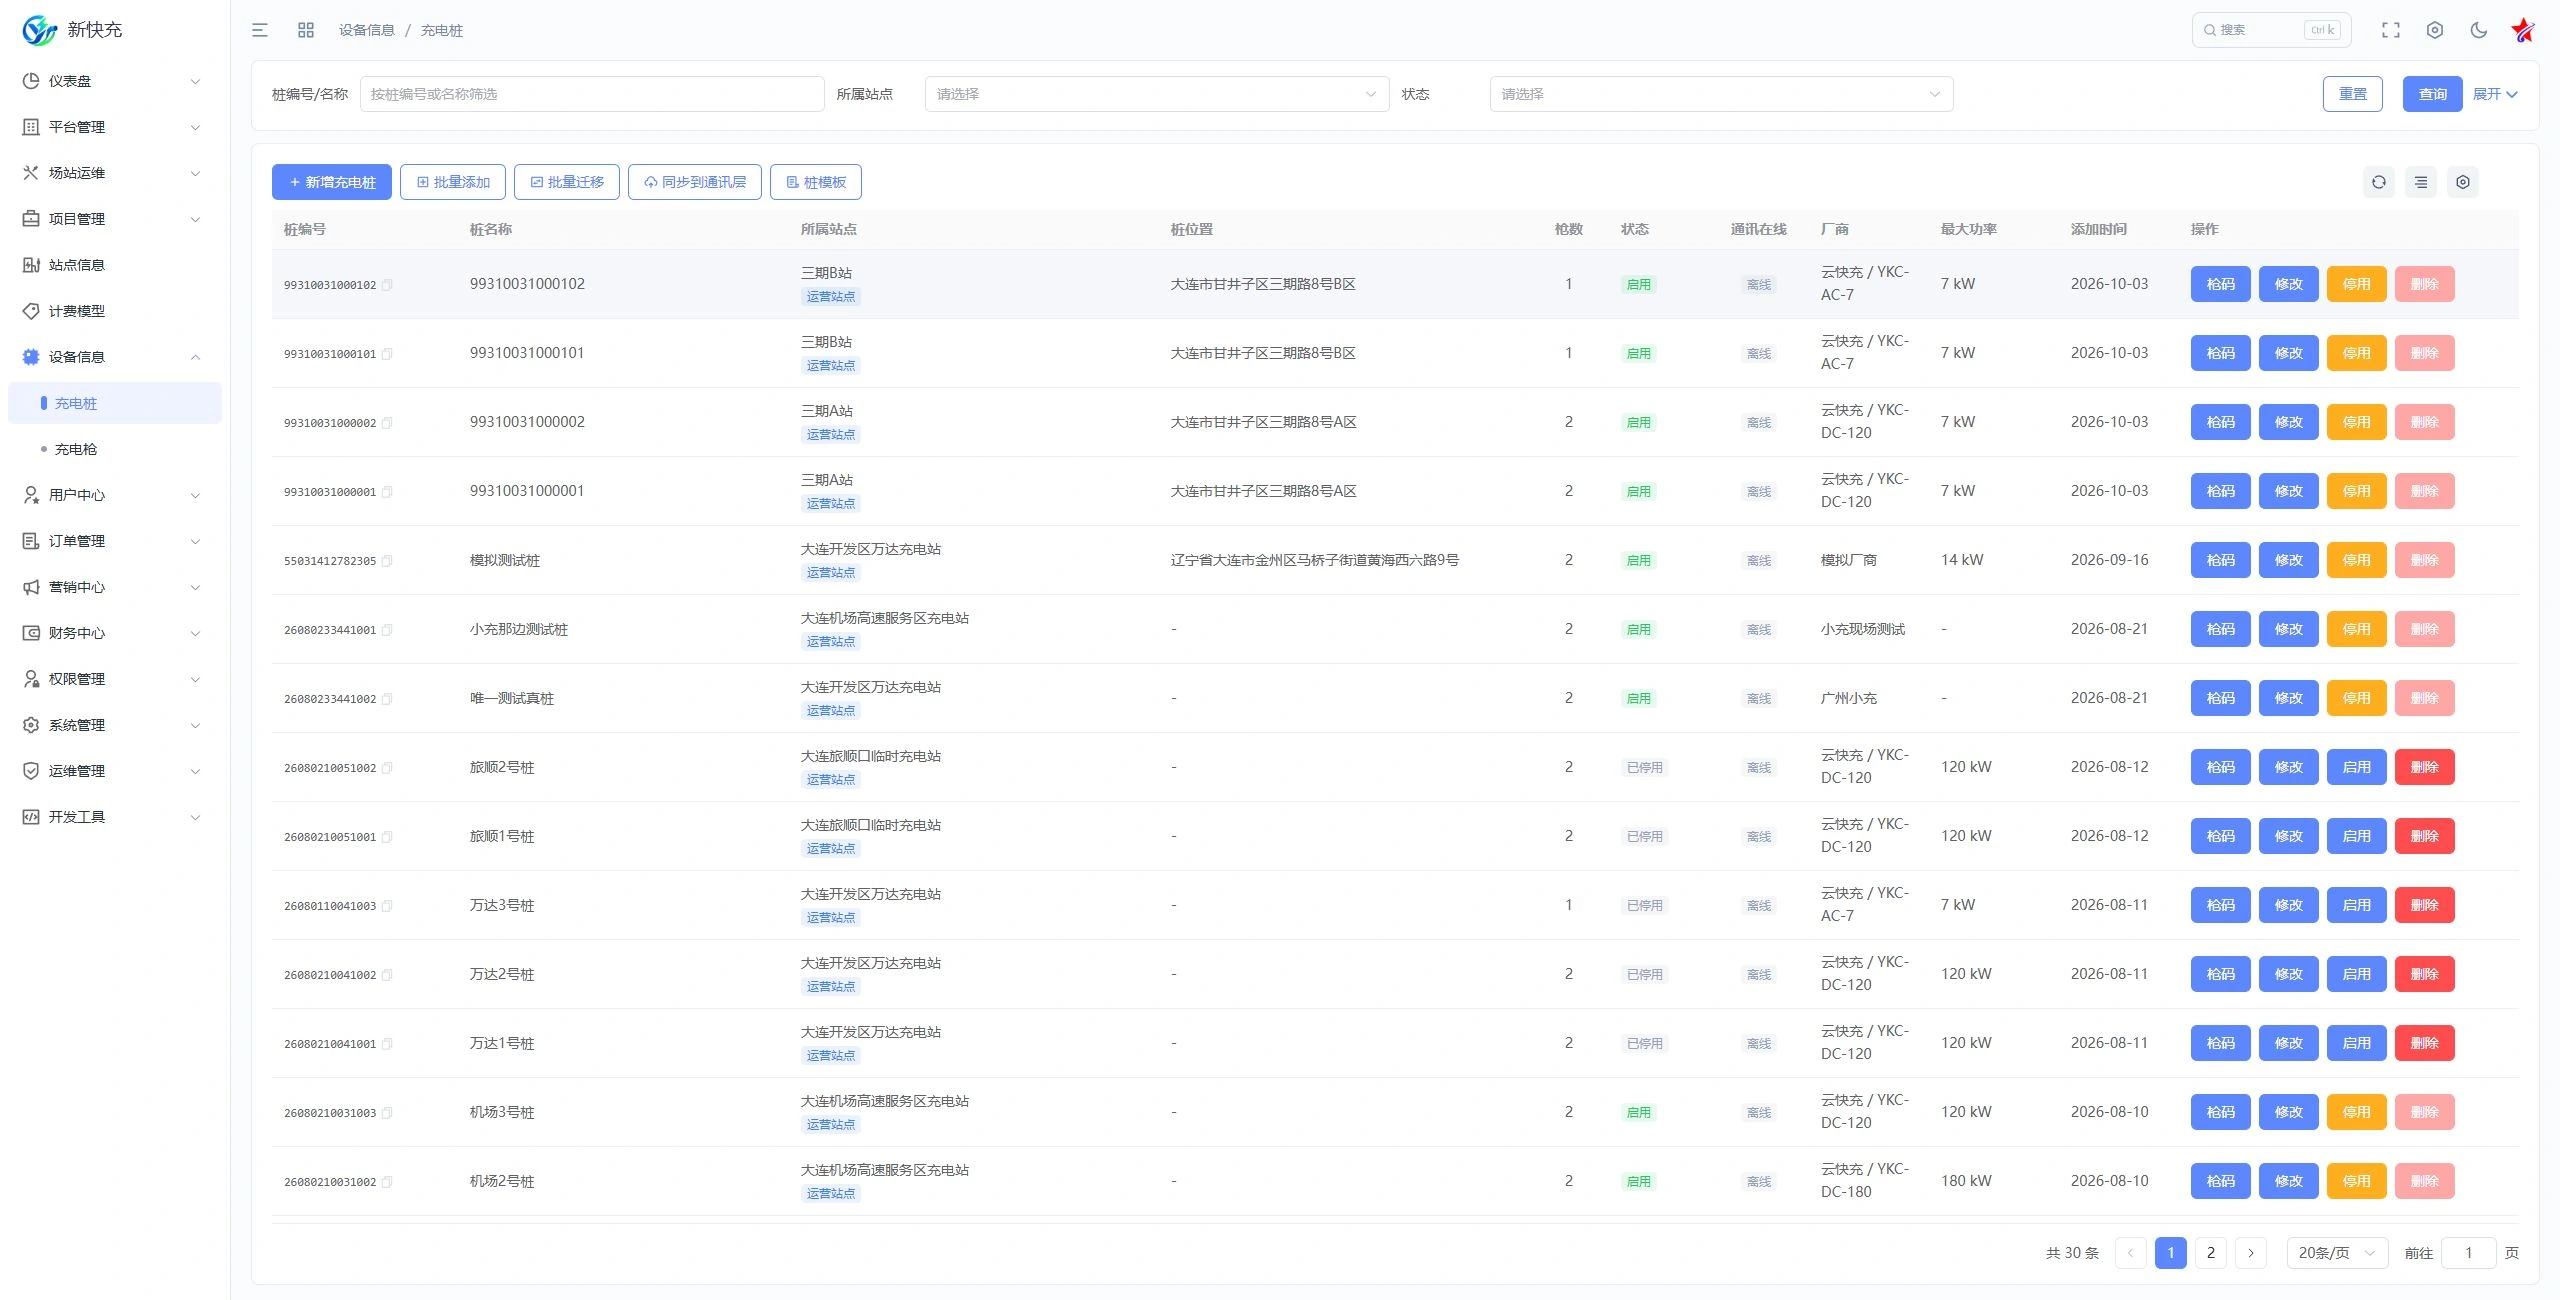This screenshot has height=1300, width=2560.
Task: Open table column settings gear icon
Action: 2463,182
